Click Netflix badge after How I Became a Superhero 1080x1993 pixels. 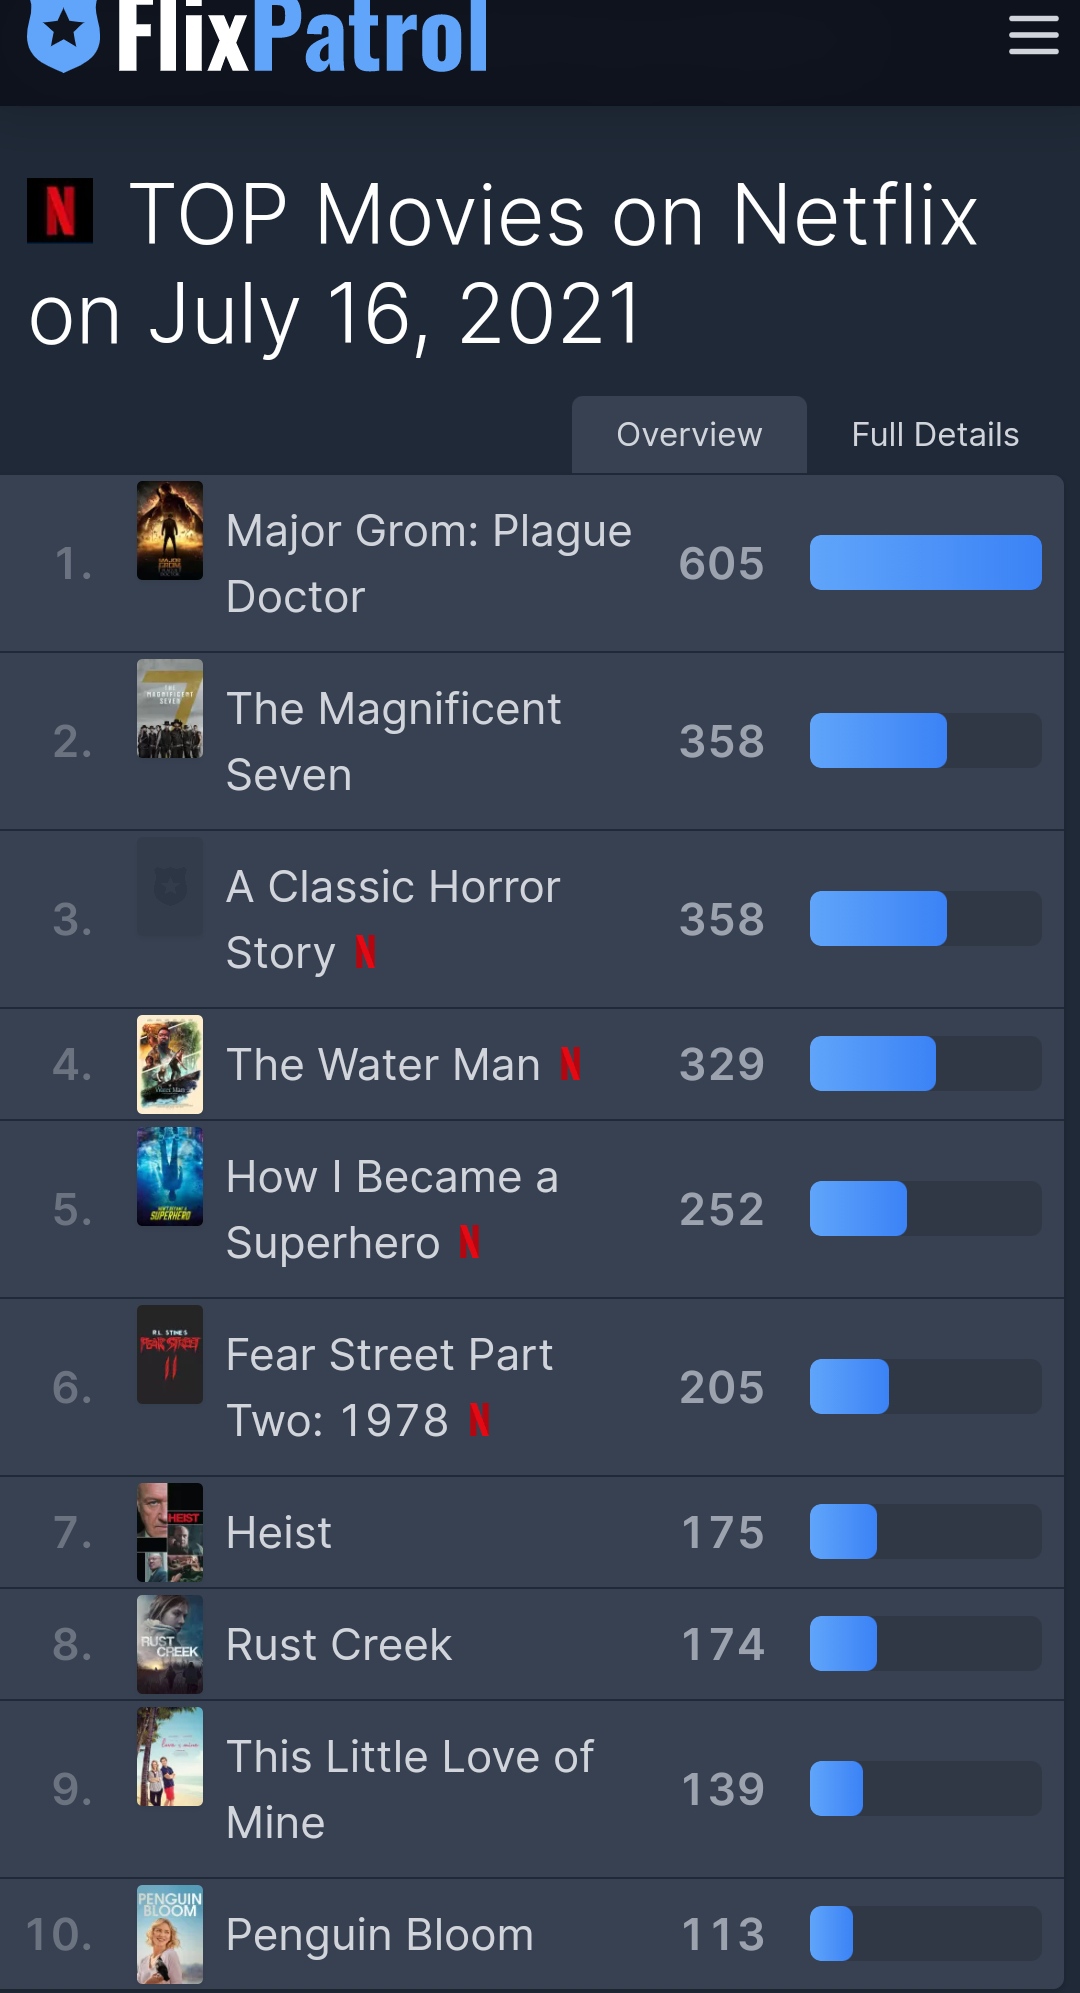[x=469, y=1242]
